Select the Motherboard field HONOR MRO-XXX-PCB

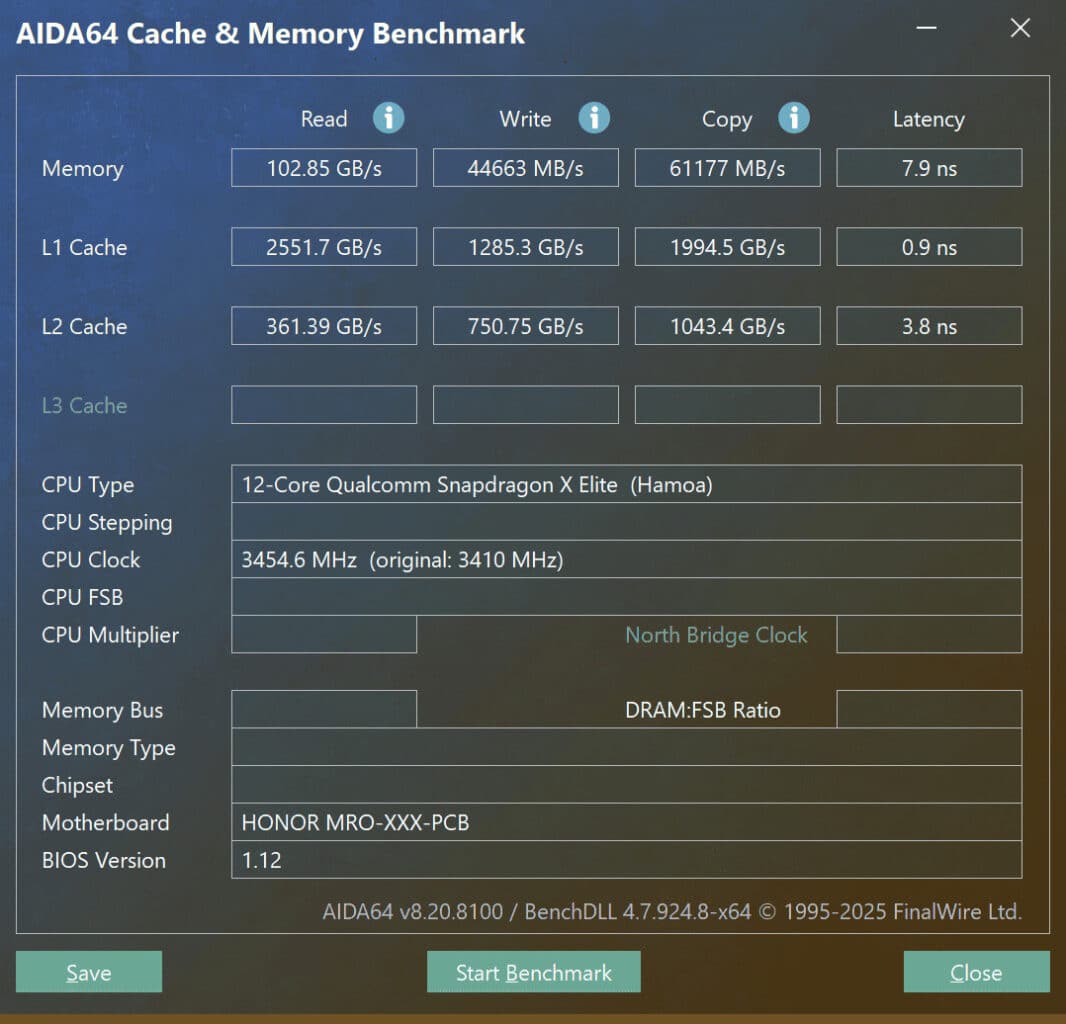626,822
